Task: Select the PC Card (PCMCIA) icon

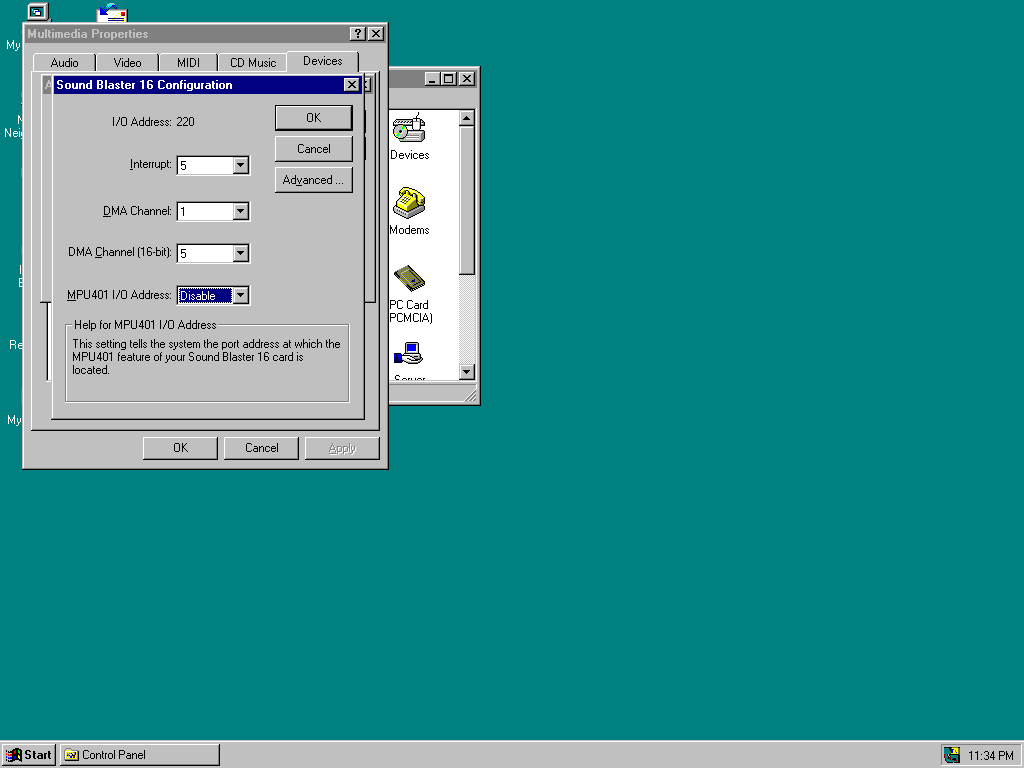Action: click(408, 279)
